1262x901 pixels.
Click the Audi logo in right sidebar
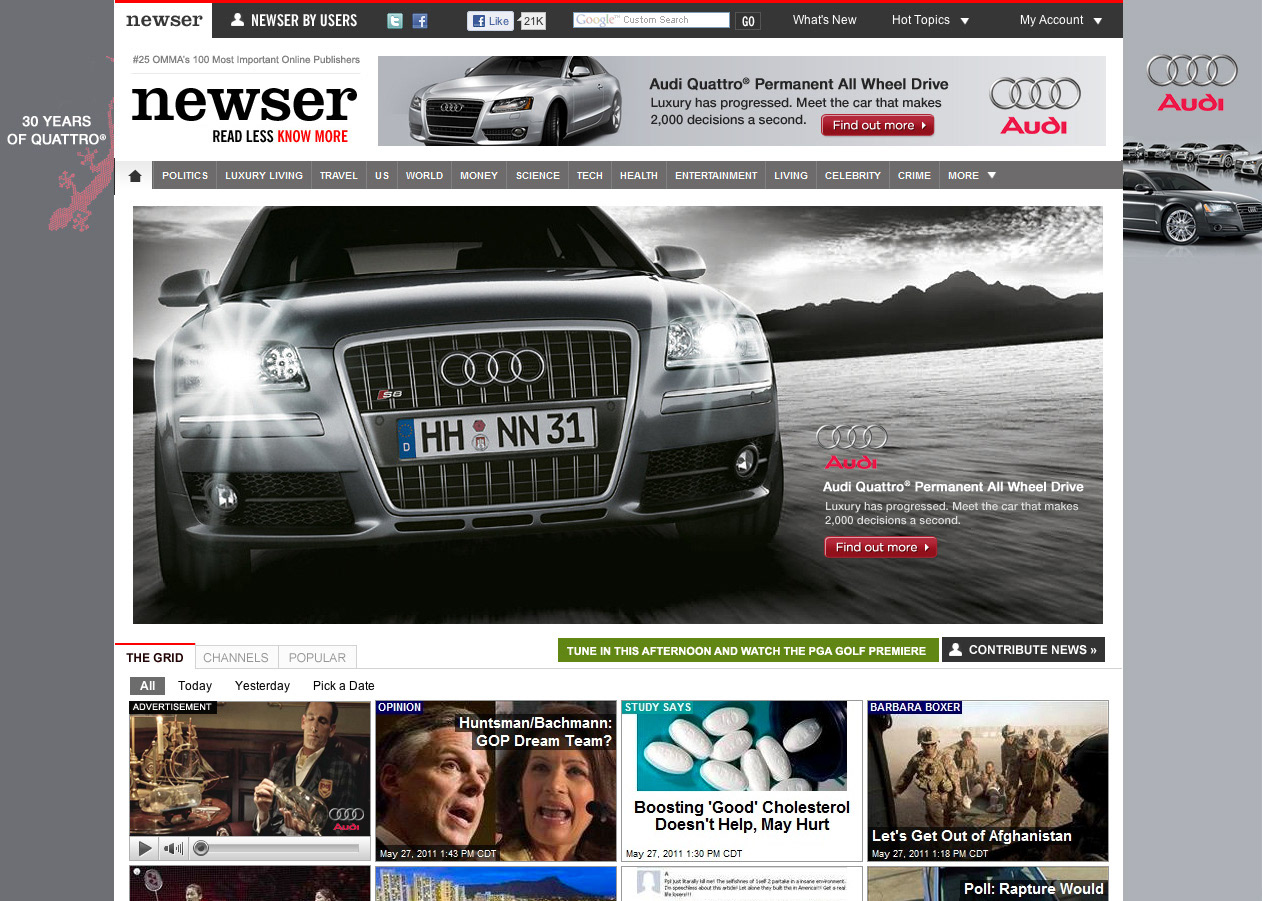tap(1191, 83)
